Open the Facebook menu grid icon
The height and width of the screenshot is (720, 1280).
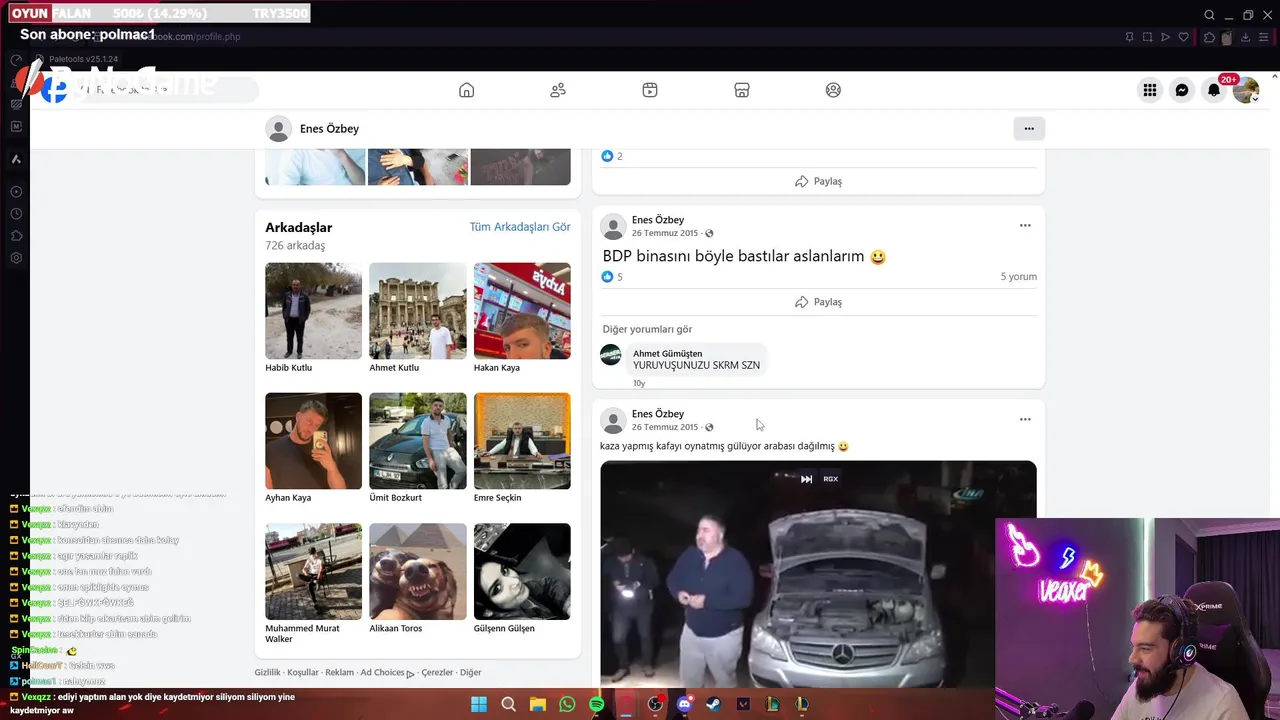(1150, 90)
